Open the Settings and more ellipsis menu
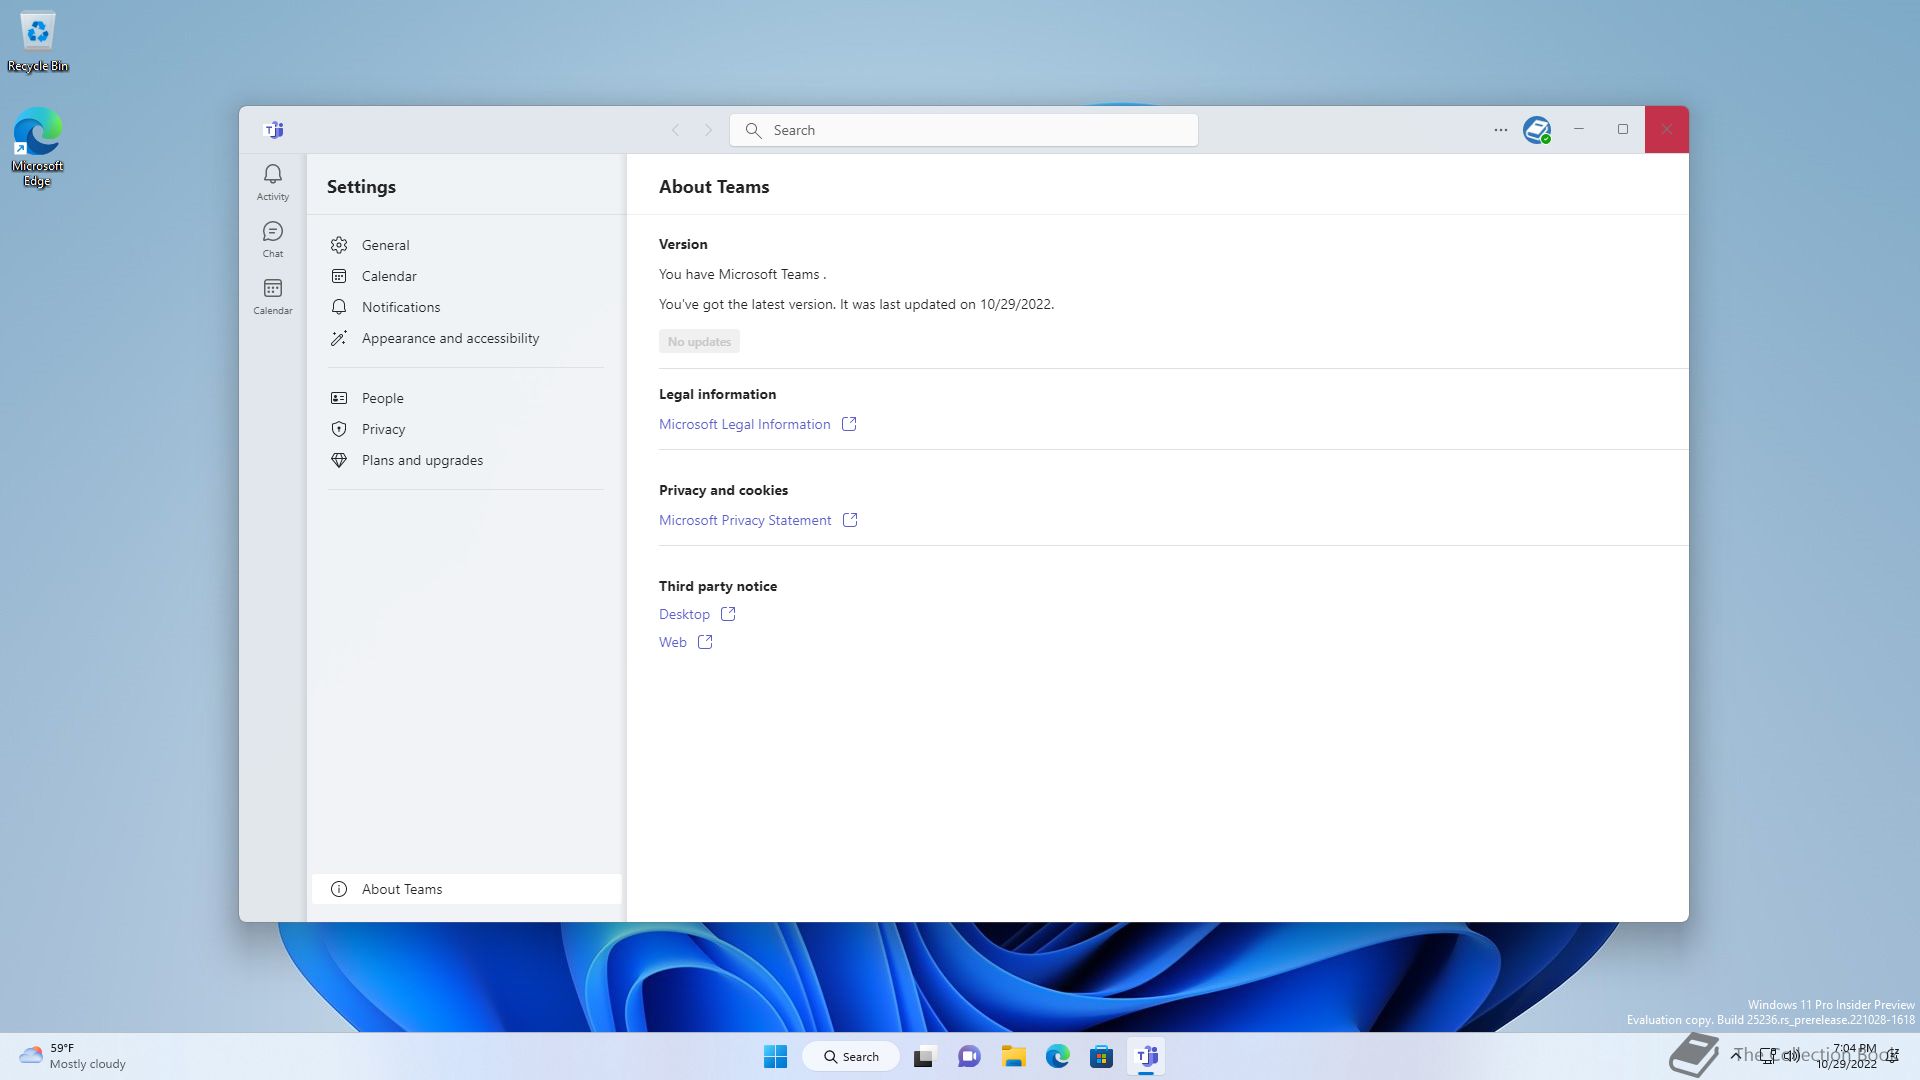Image resolution: width=1920 pixels, height=1080 pixels. click(x=1500, y=130)
